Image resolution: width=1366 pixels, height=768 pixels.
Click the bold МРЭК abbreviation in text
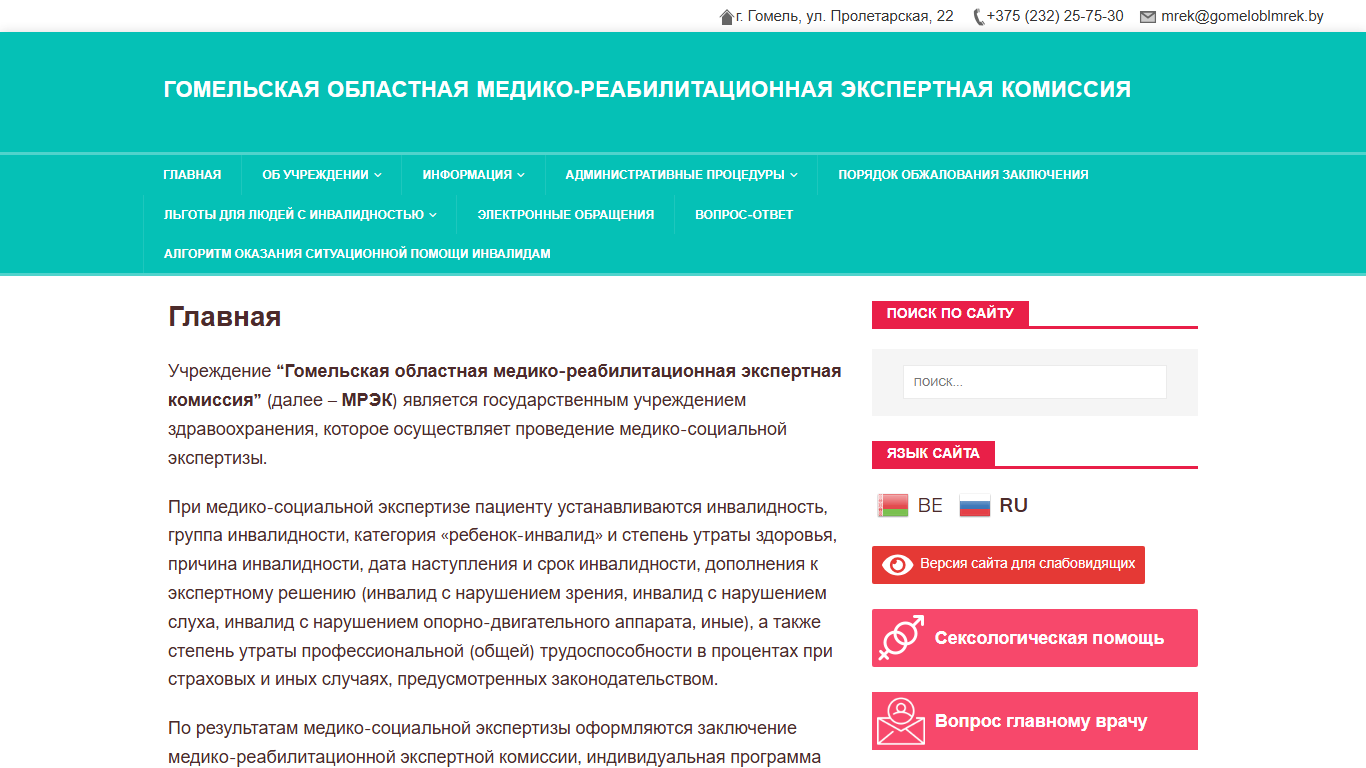tap(366, 400)
